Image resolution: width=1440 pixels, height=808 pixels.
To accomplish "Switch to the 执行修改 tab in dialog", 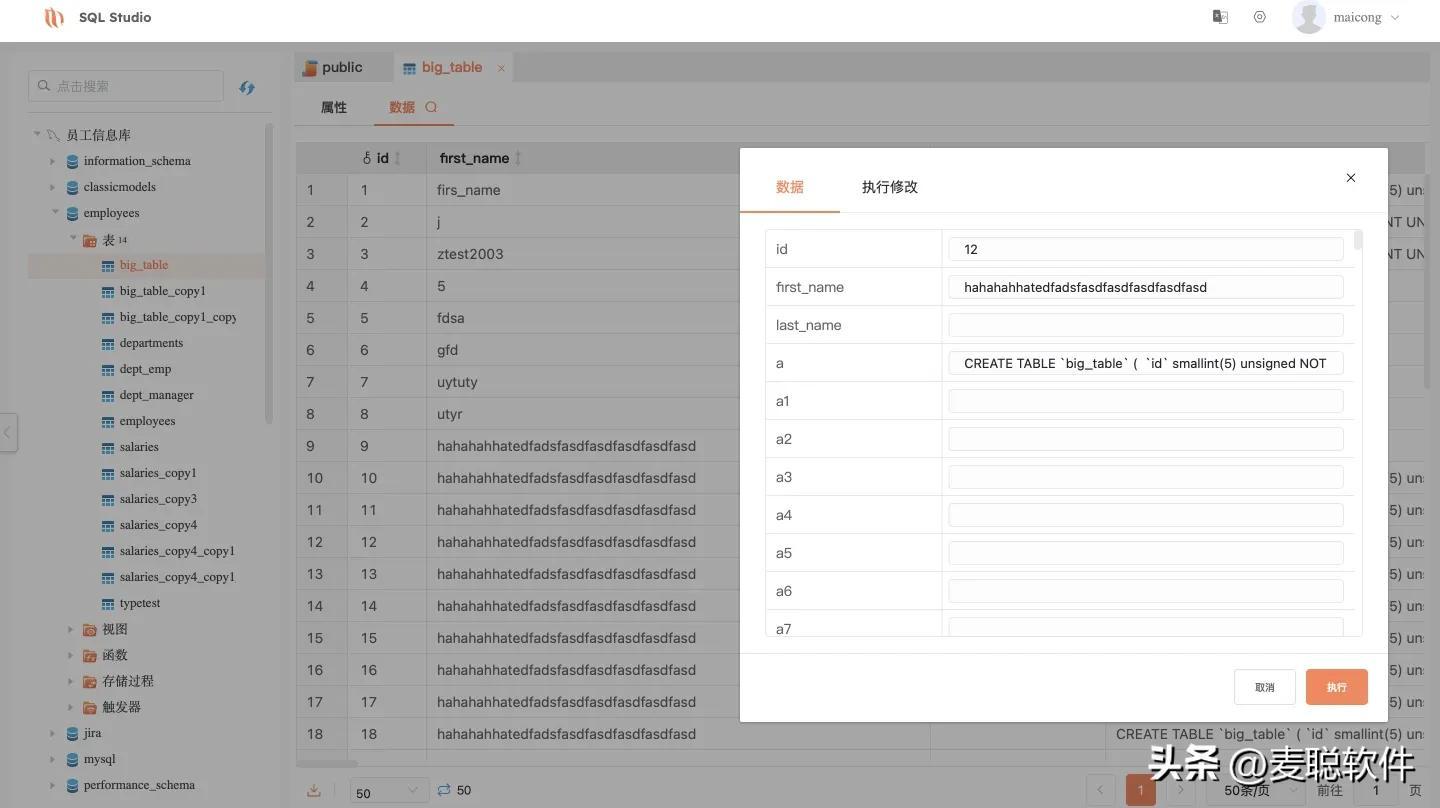I will tap(889, 187).
